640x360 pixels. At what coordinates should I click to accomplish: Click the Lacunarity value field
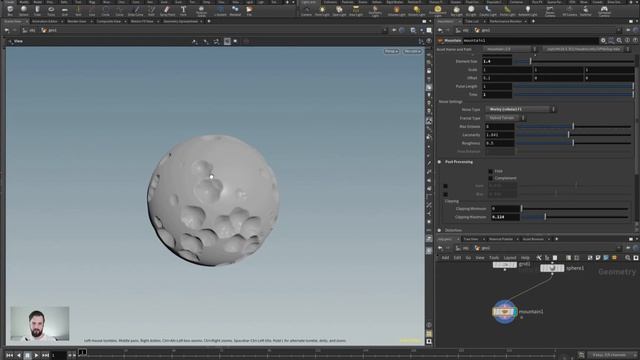(x=499, y=135)
